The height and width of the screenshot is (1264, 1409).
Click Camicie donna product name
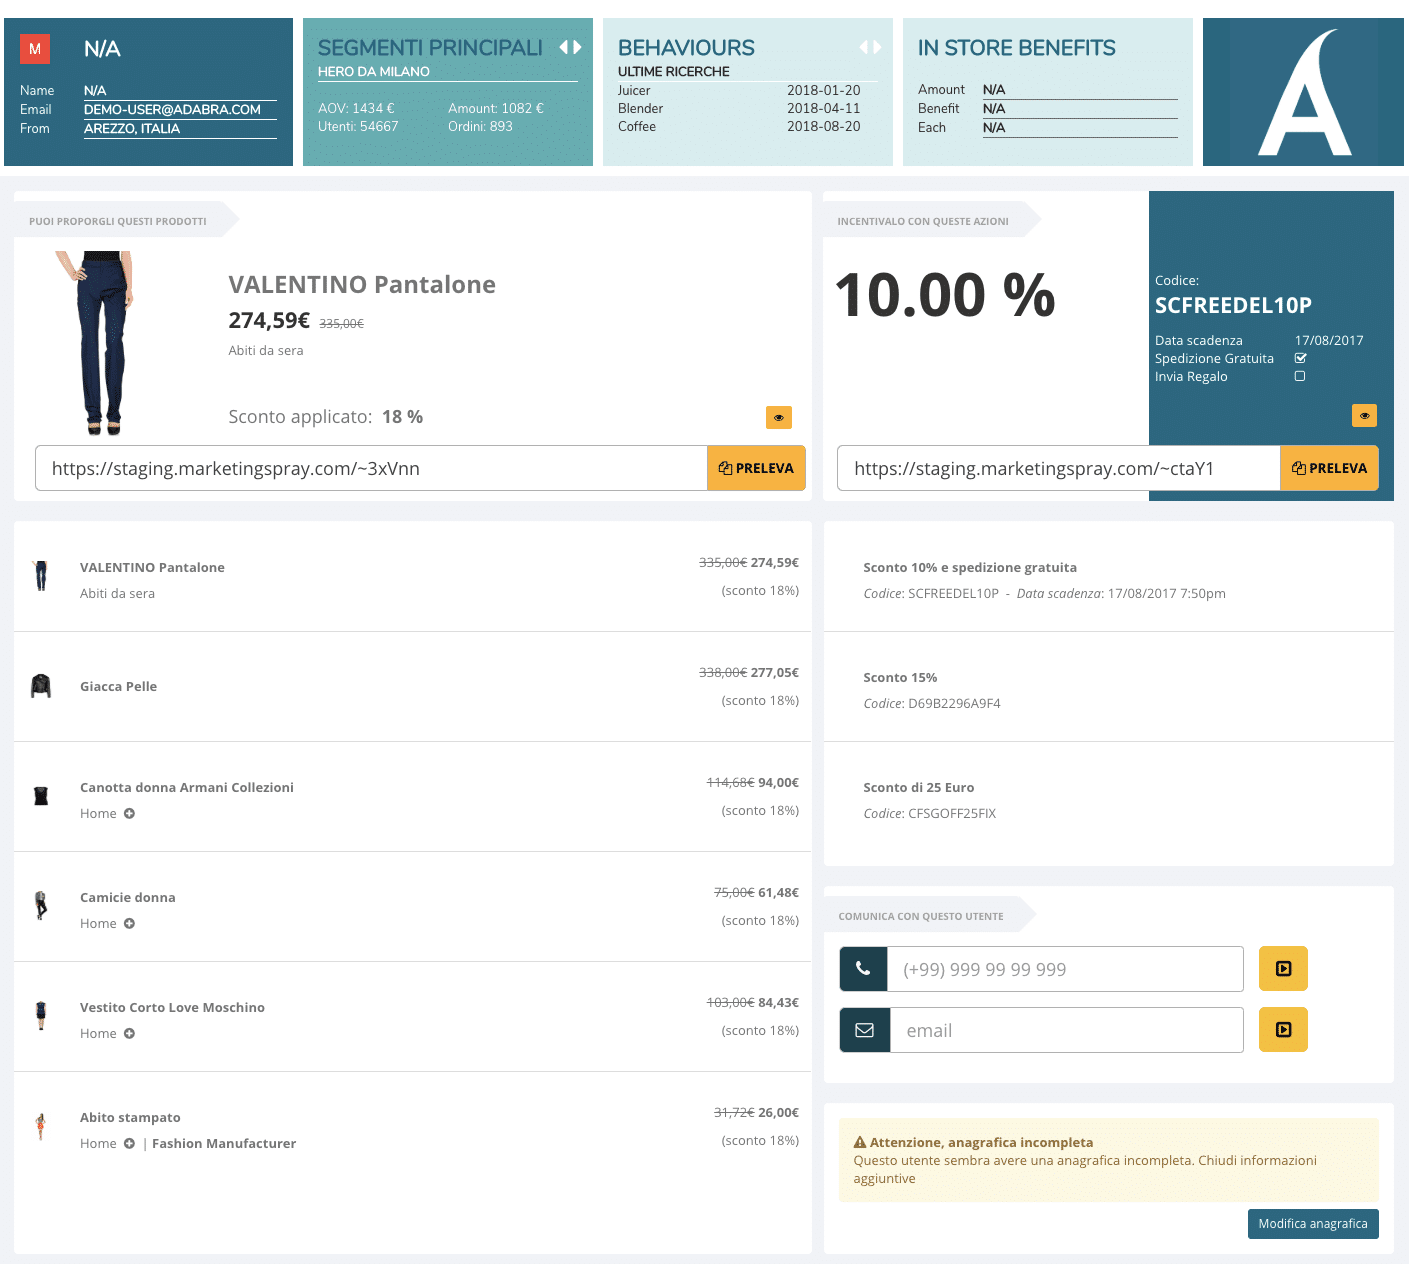click(x=128, y=897)
